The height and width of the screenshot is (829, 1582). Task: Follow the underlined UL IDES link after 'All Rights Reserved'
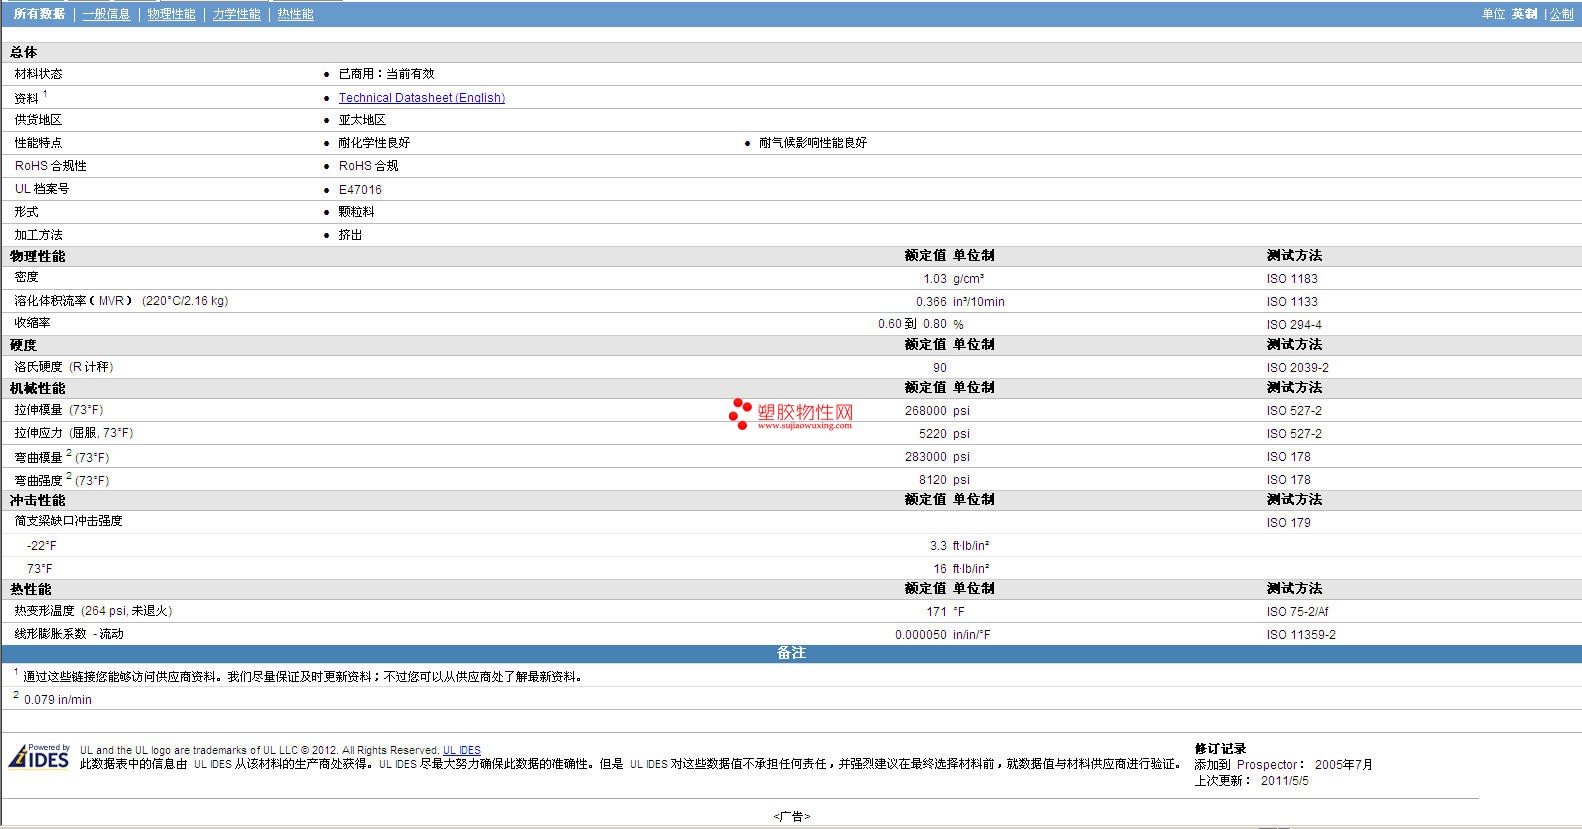click(x=462, y=750)
